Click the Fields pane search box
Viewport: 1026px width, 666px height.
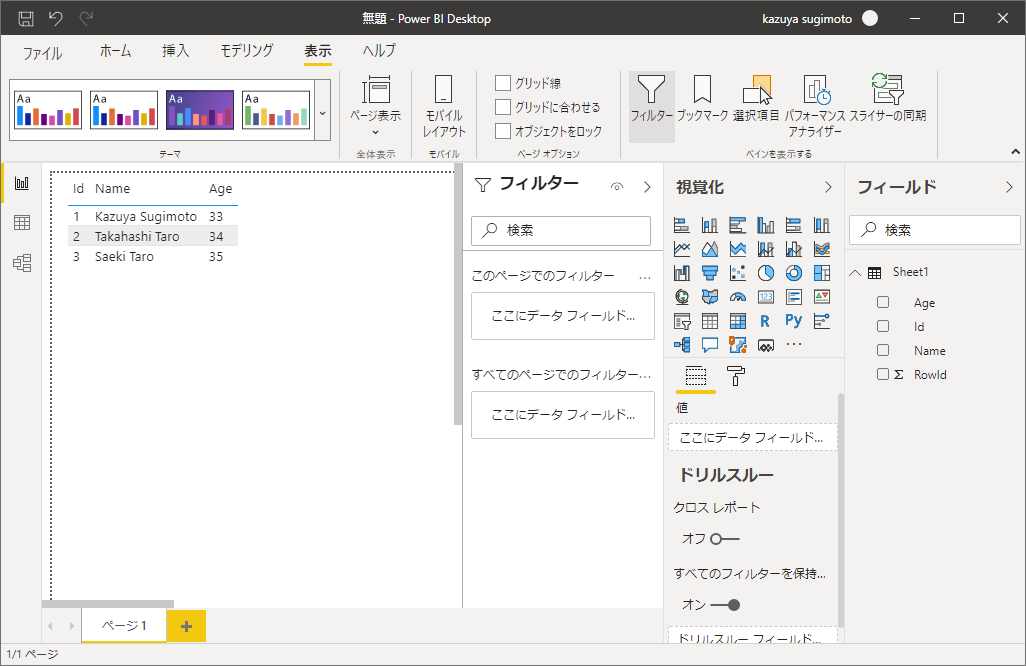pos(935,230)
